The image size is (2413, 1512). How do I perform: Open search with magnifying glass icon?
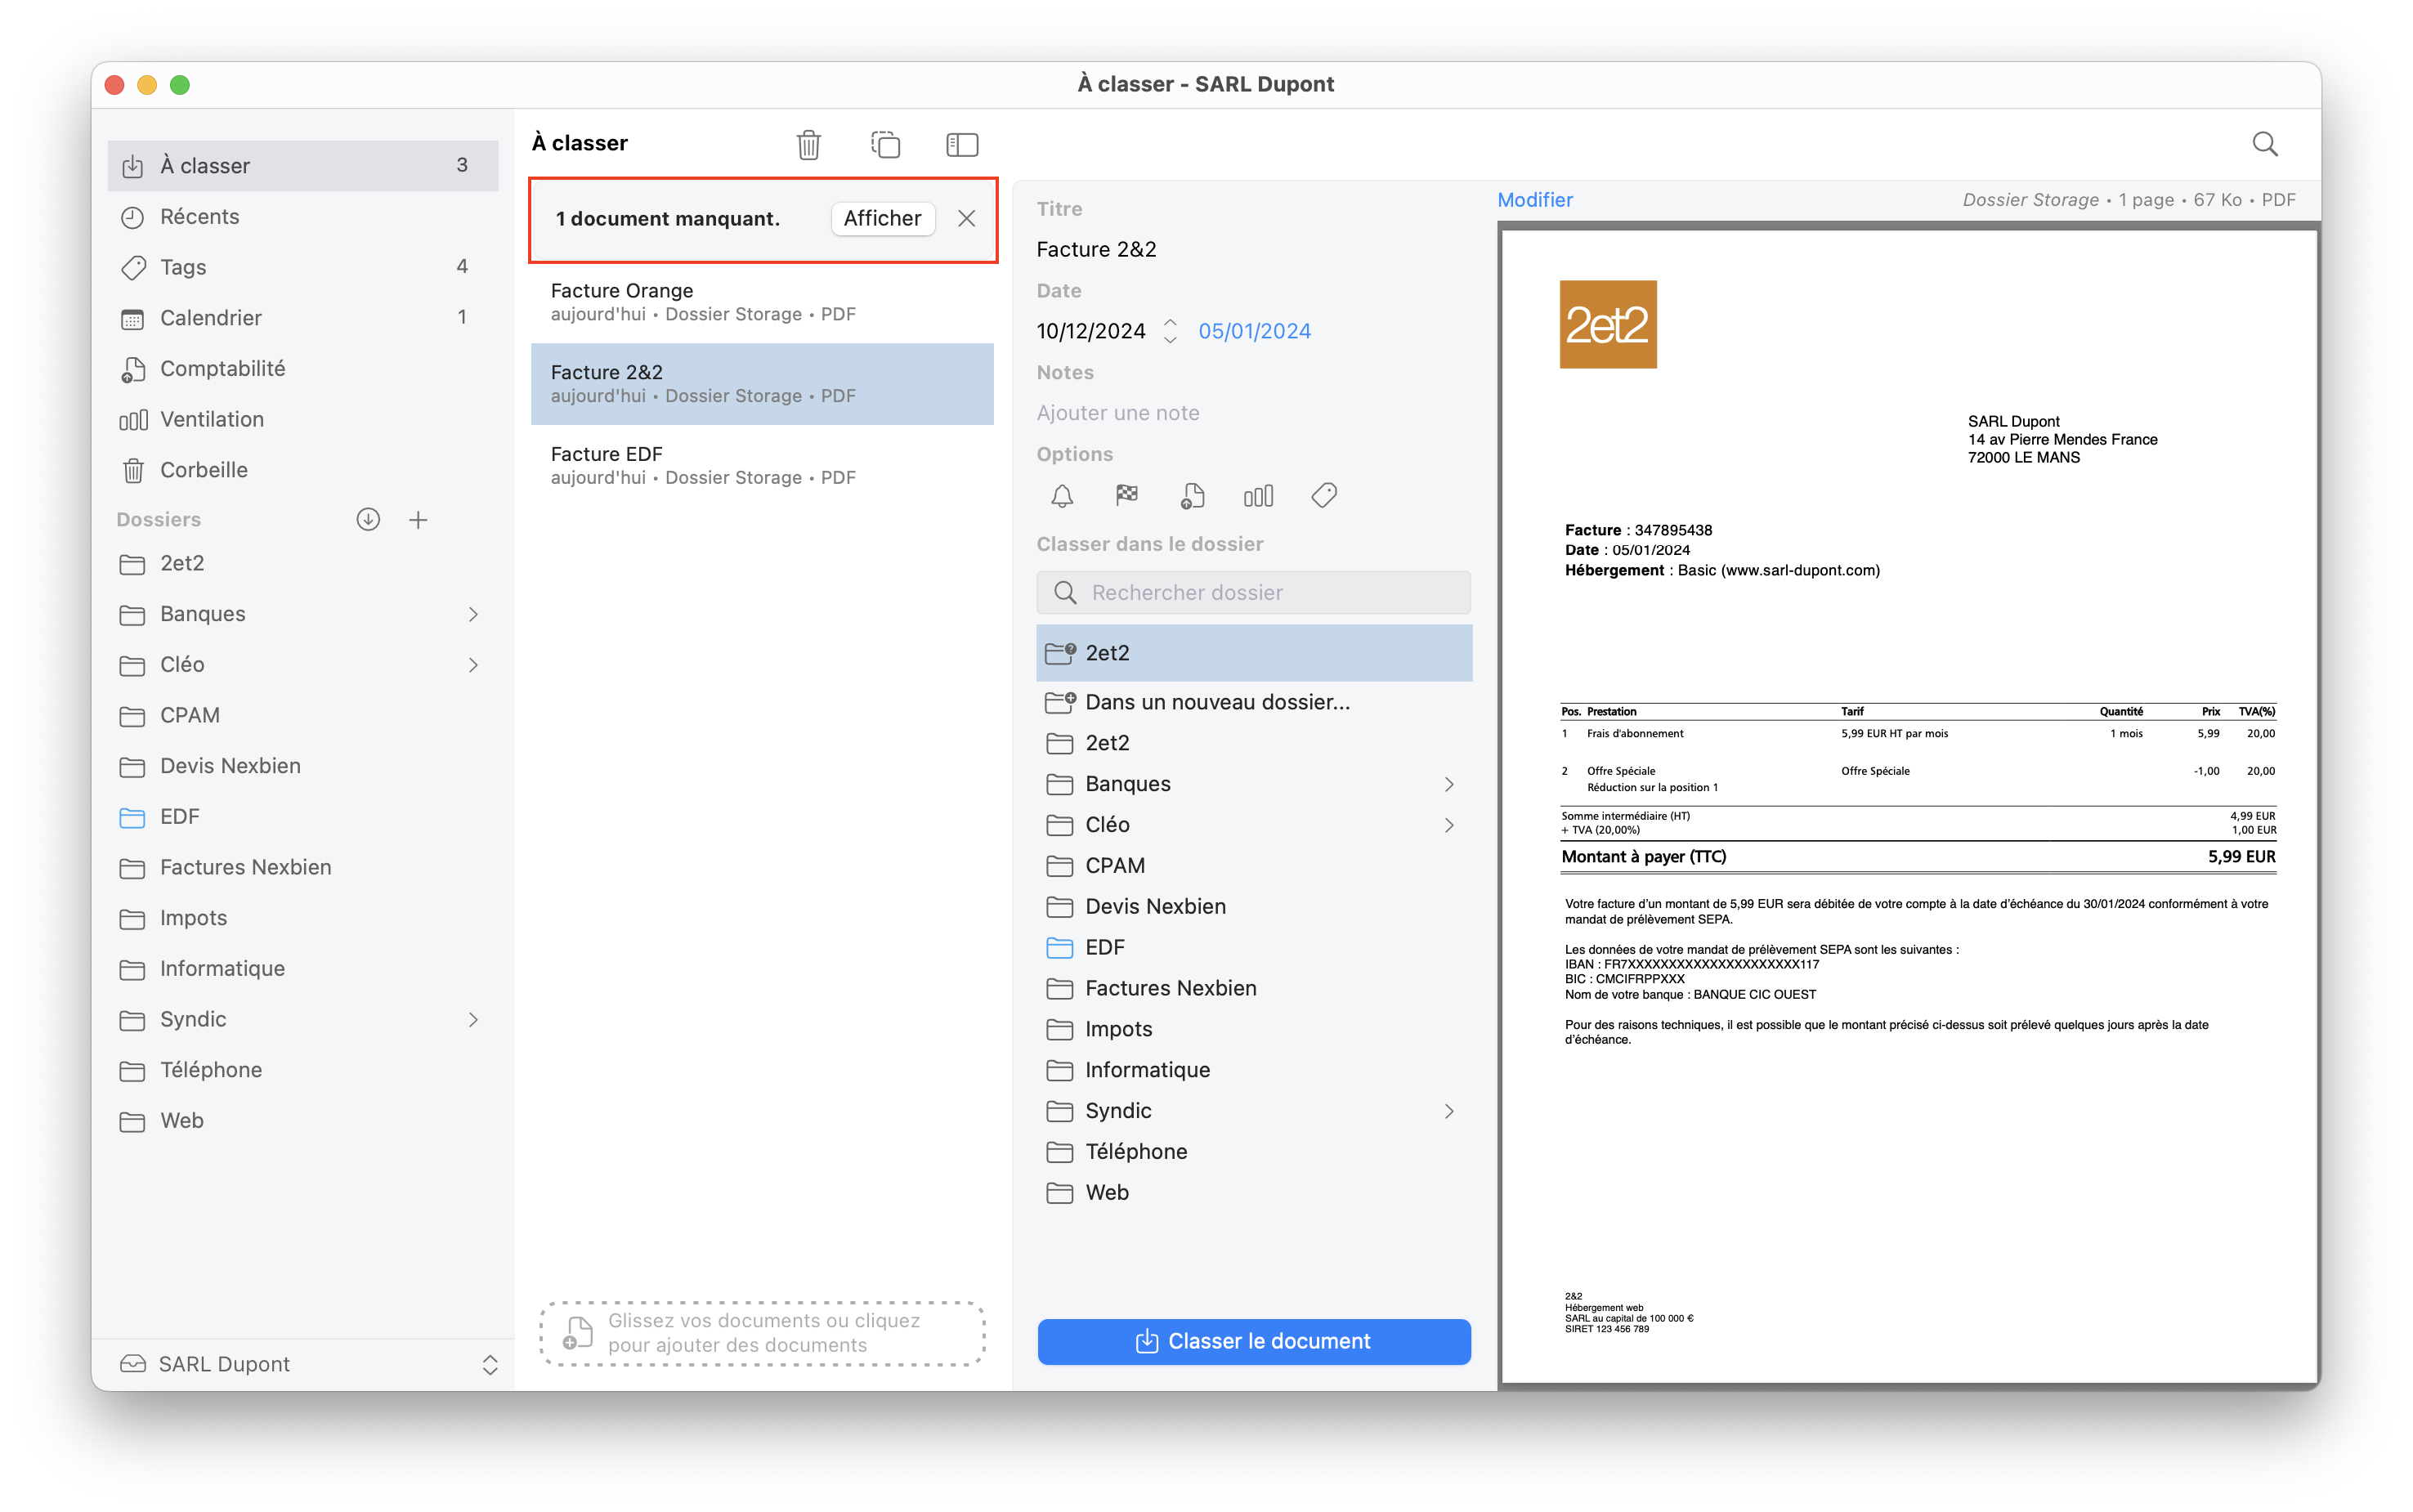tap(2264, 144)
